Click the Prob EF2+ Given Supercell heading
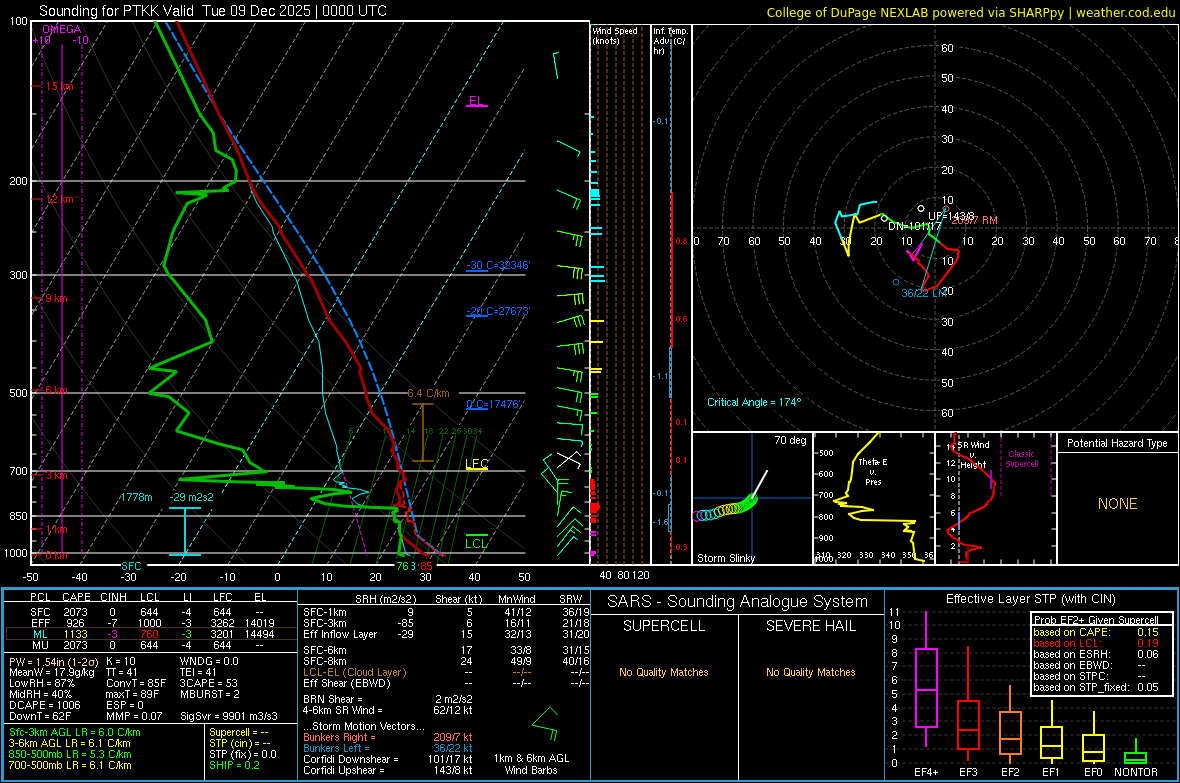The height and width of the screenshot is (783, 1180). click(1096, 620)
